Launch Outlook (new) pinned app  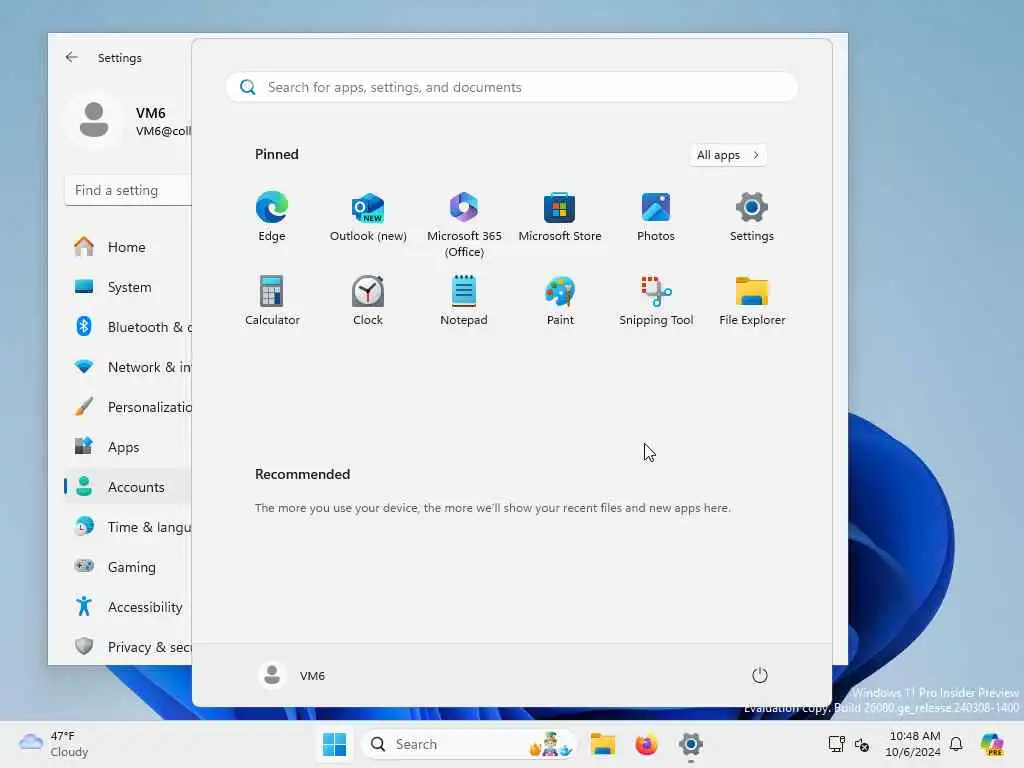coord(368,217)
